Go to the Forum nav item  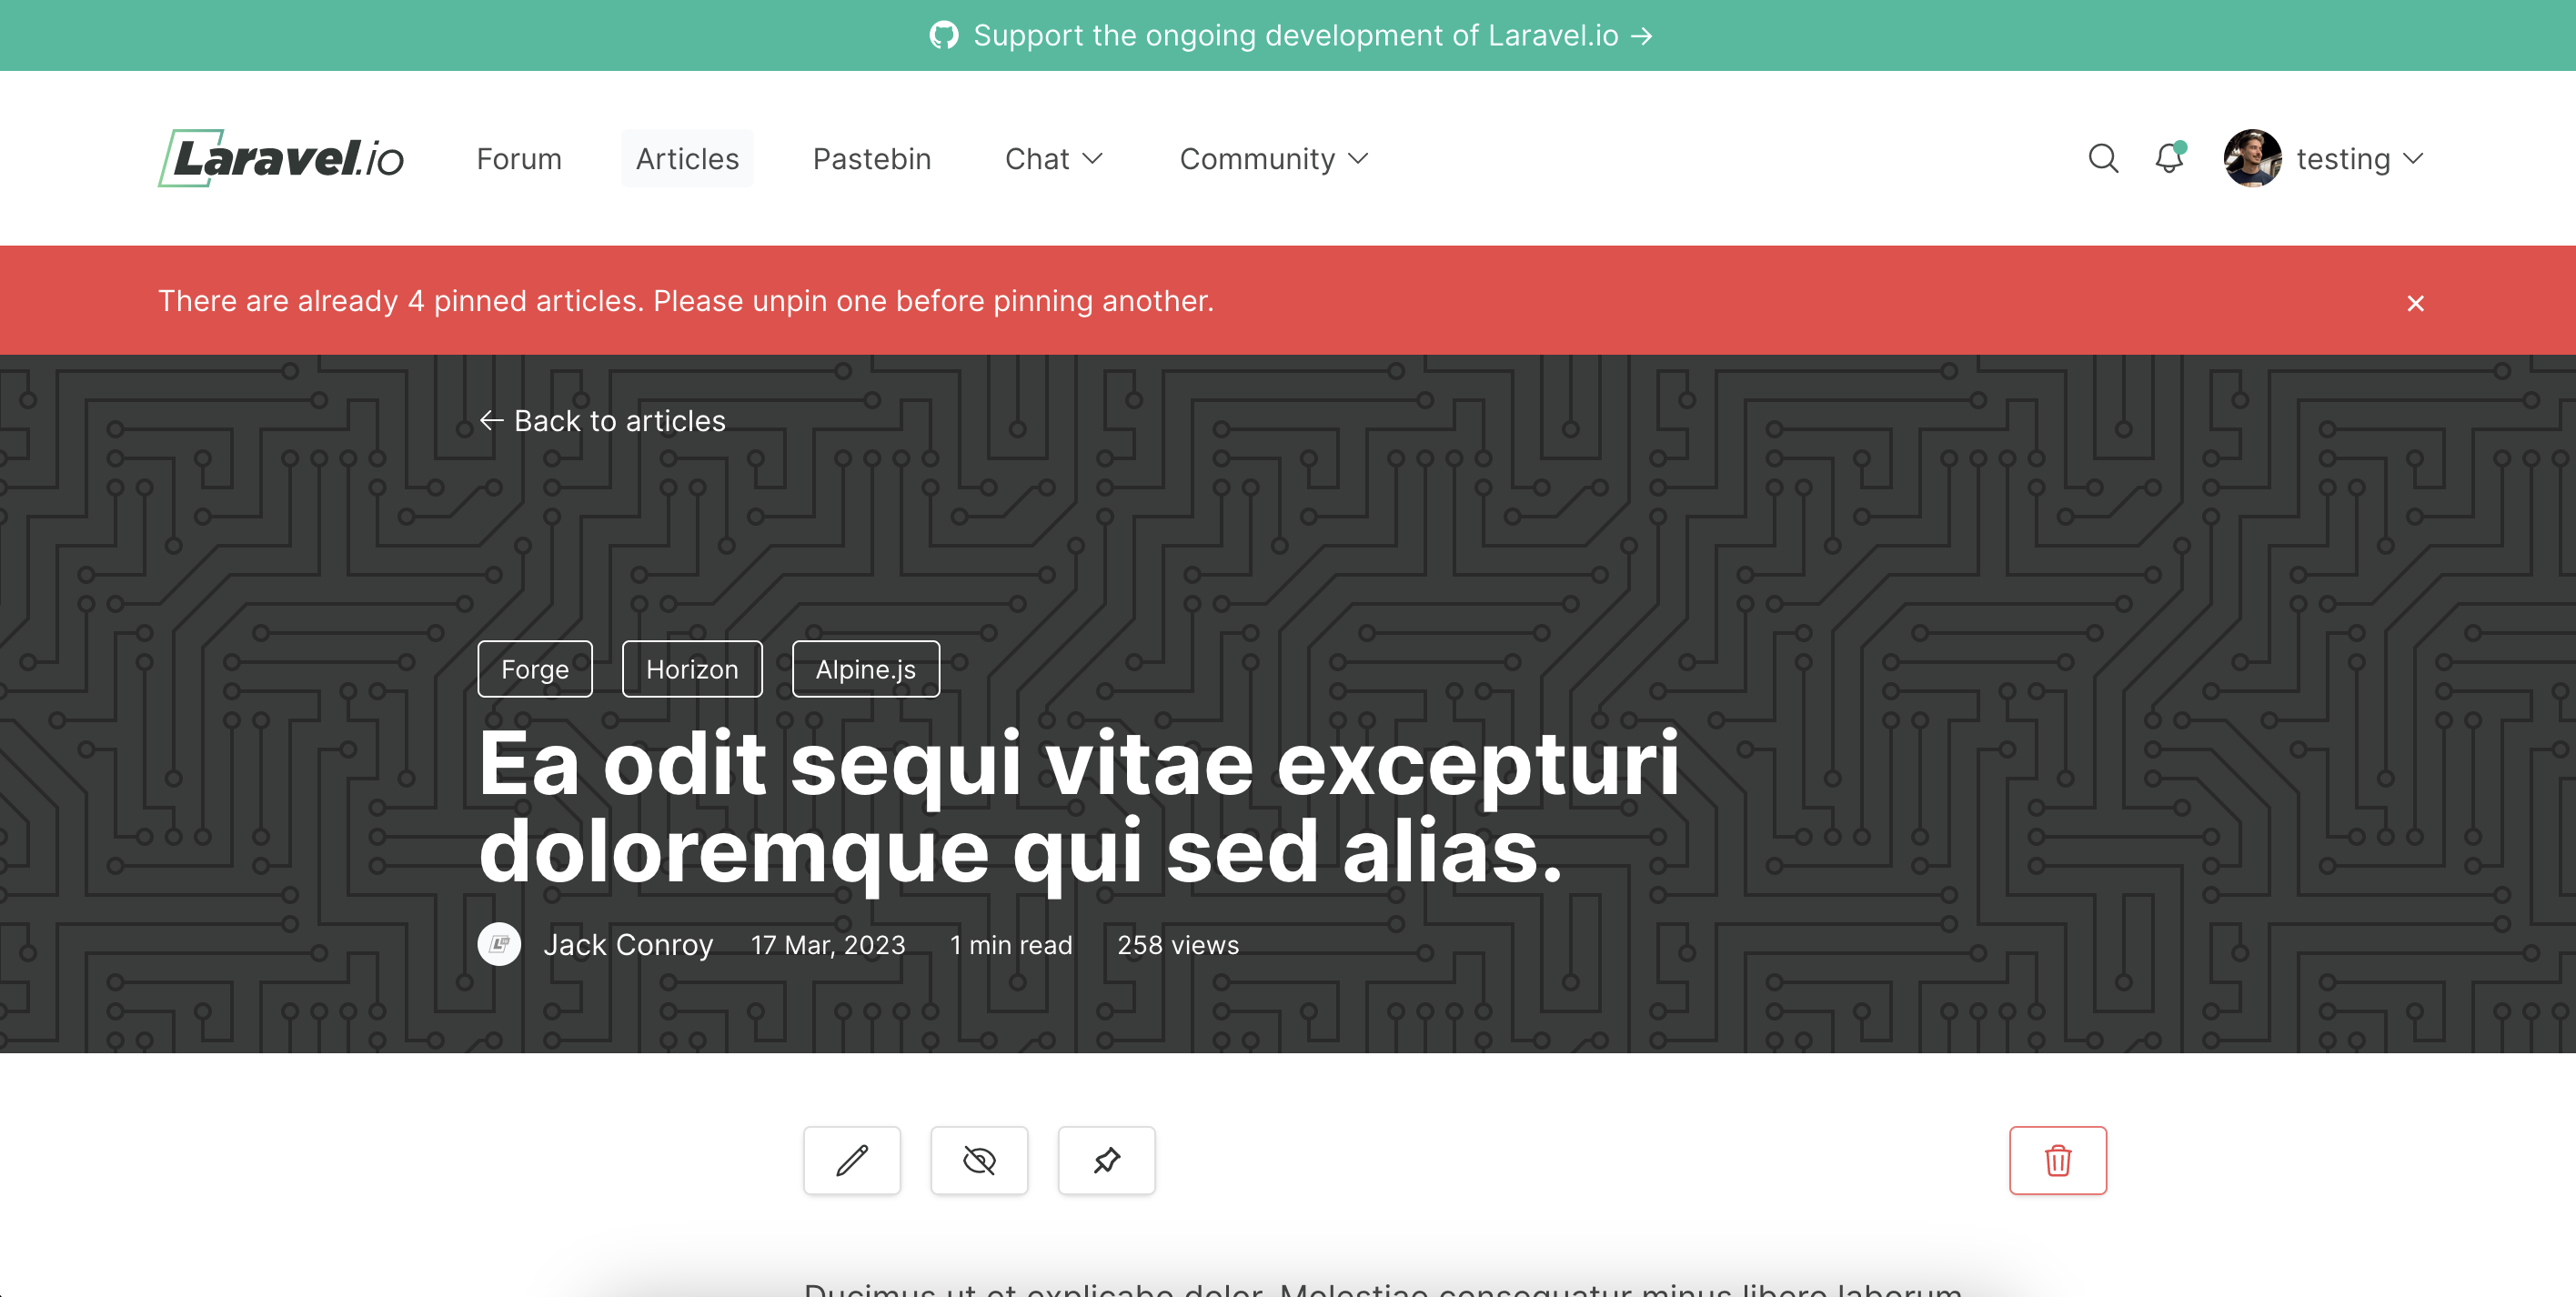518,158
